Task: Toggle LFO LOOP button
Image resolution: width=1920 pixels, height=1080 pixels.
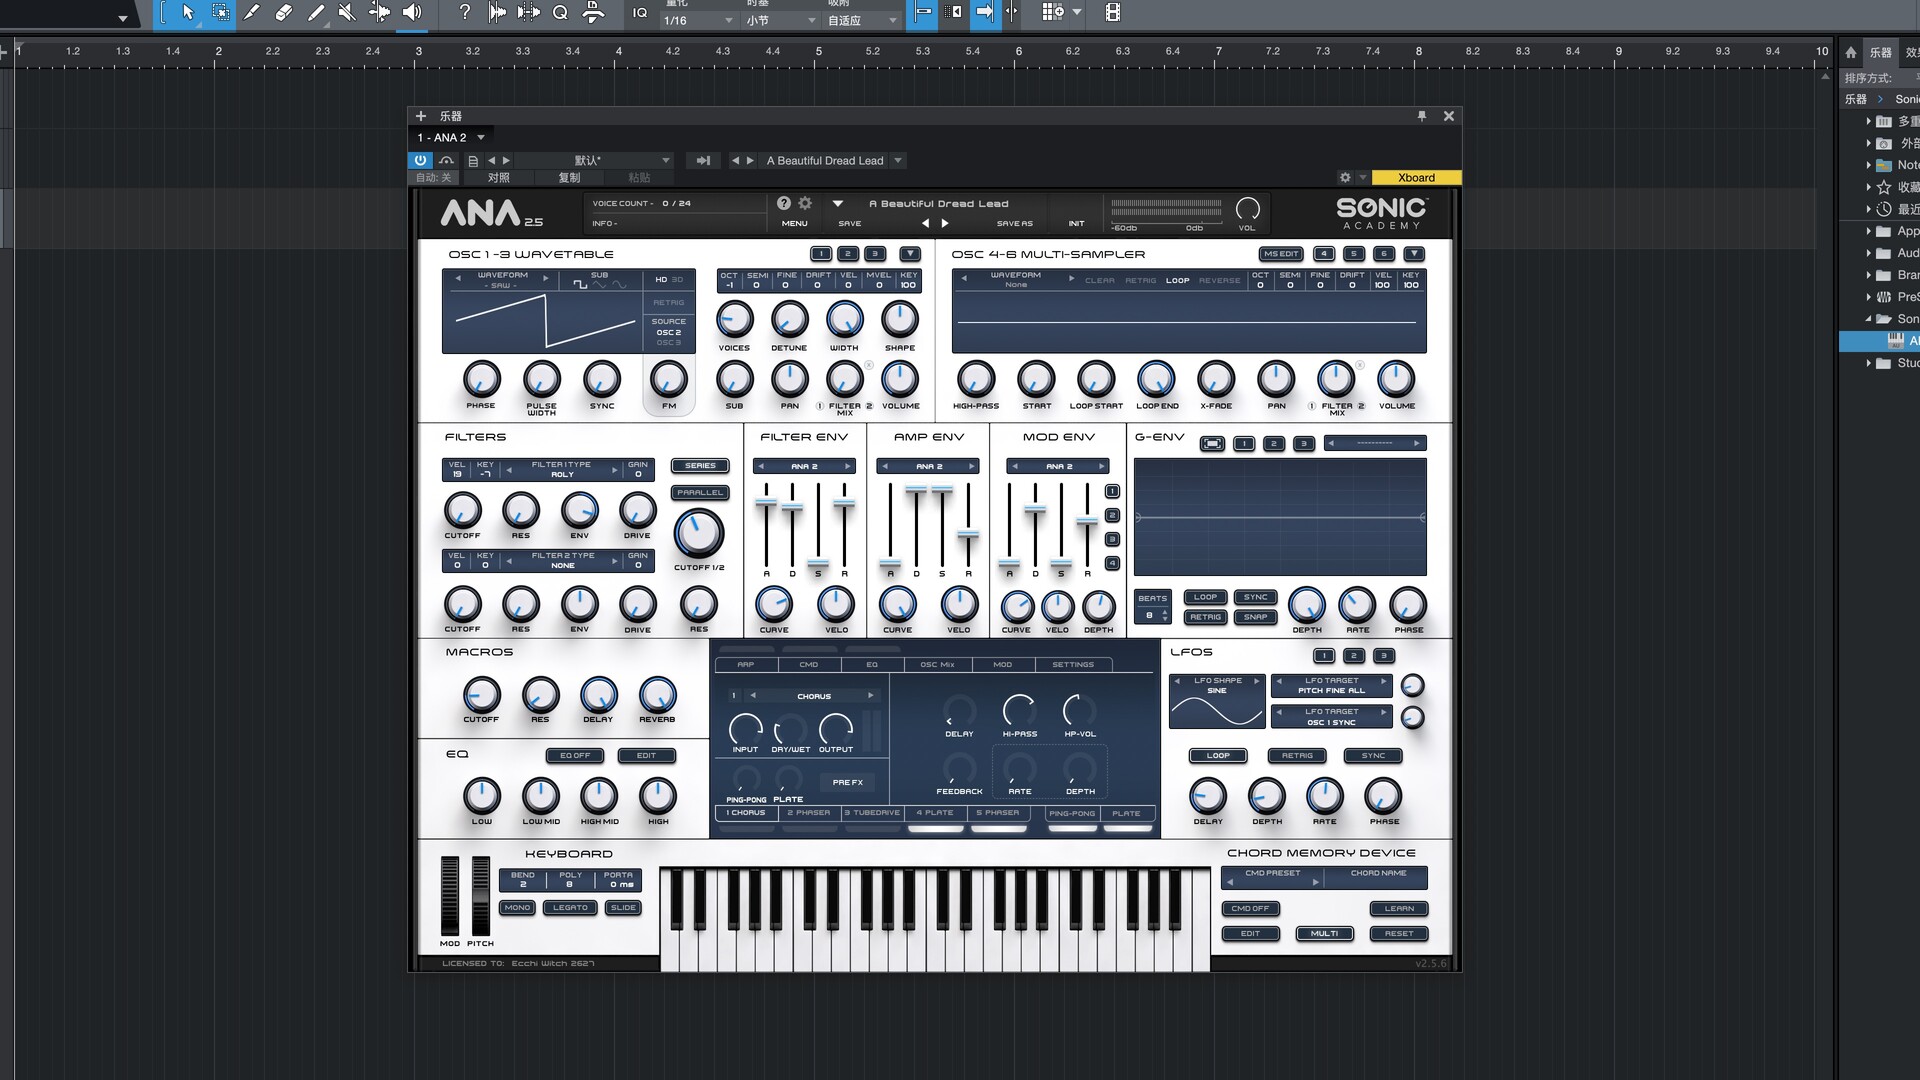Action: coord(1218,756)
